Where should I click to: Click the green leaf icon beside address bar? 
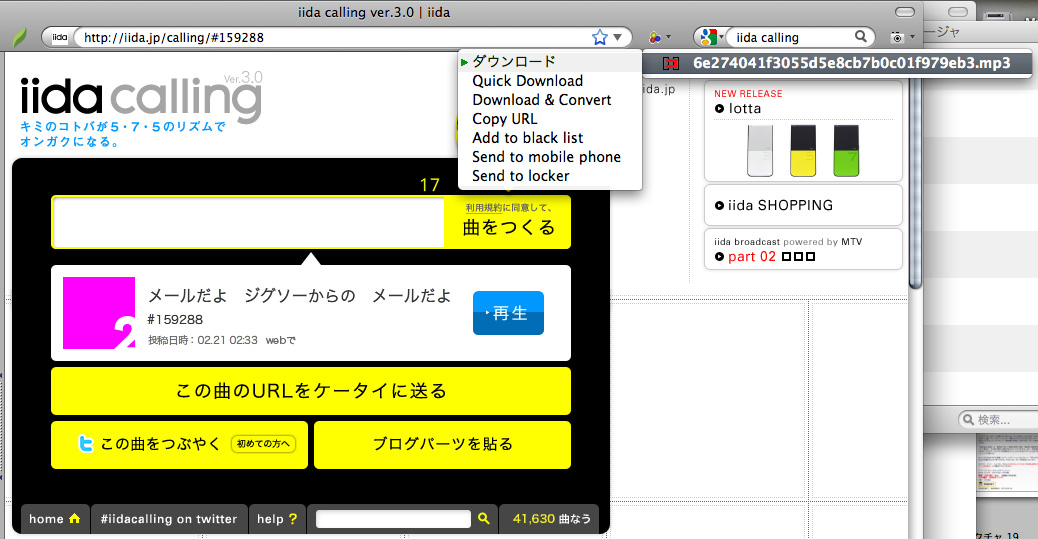click(20, 38)
